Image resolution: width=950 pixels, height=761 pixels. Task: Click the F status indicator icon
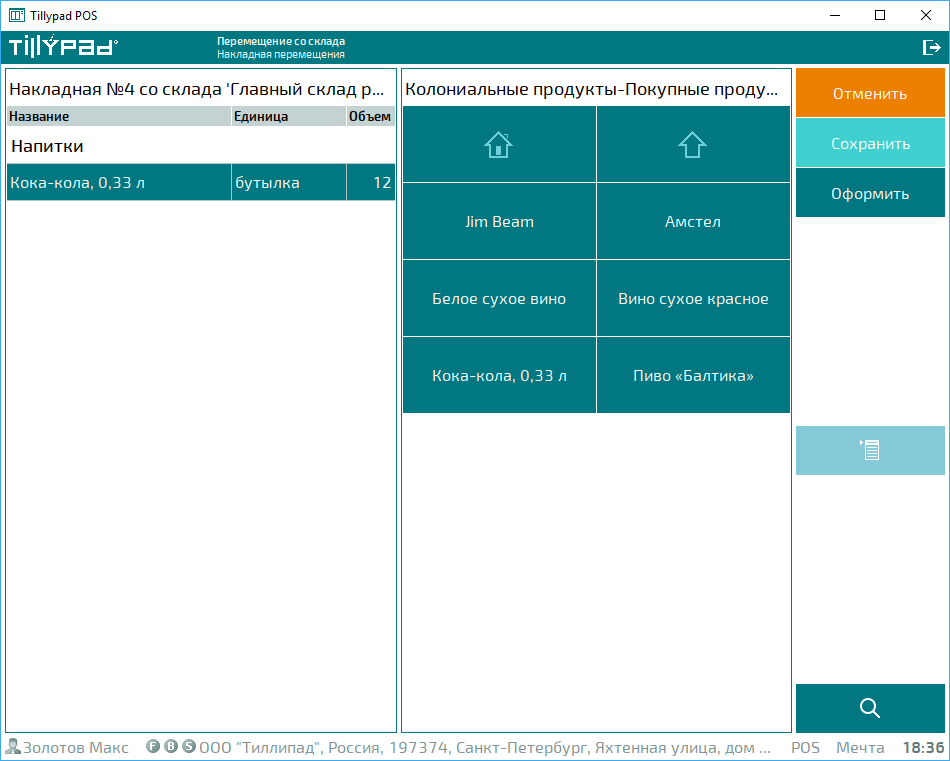[x=153, y=747]
